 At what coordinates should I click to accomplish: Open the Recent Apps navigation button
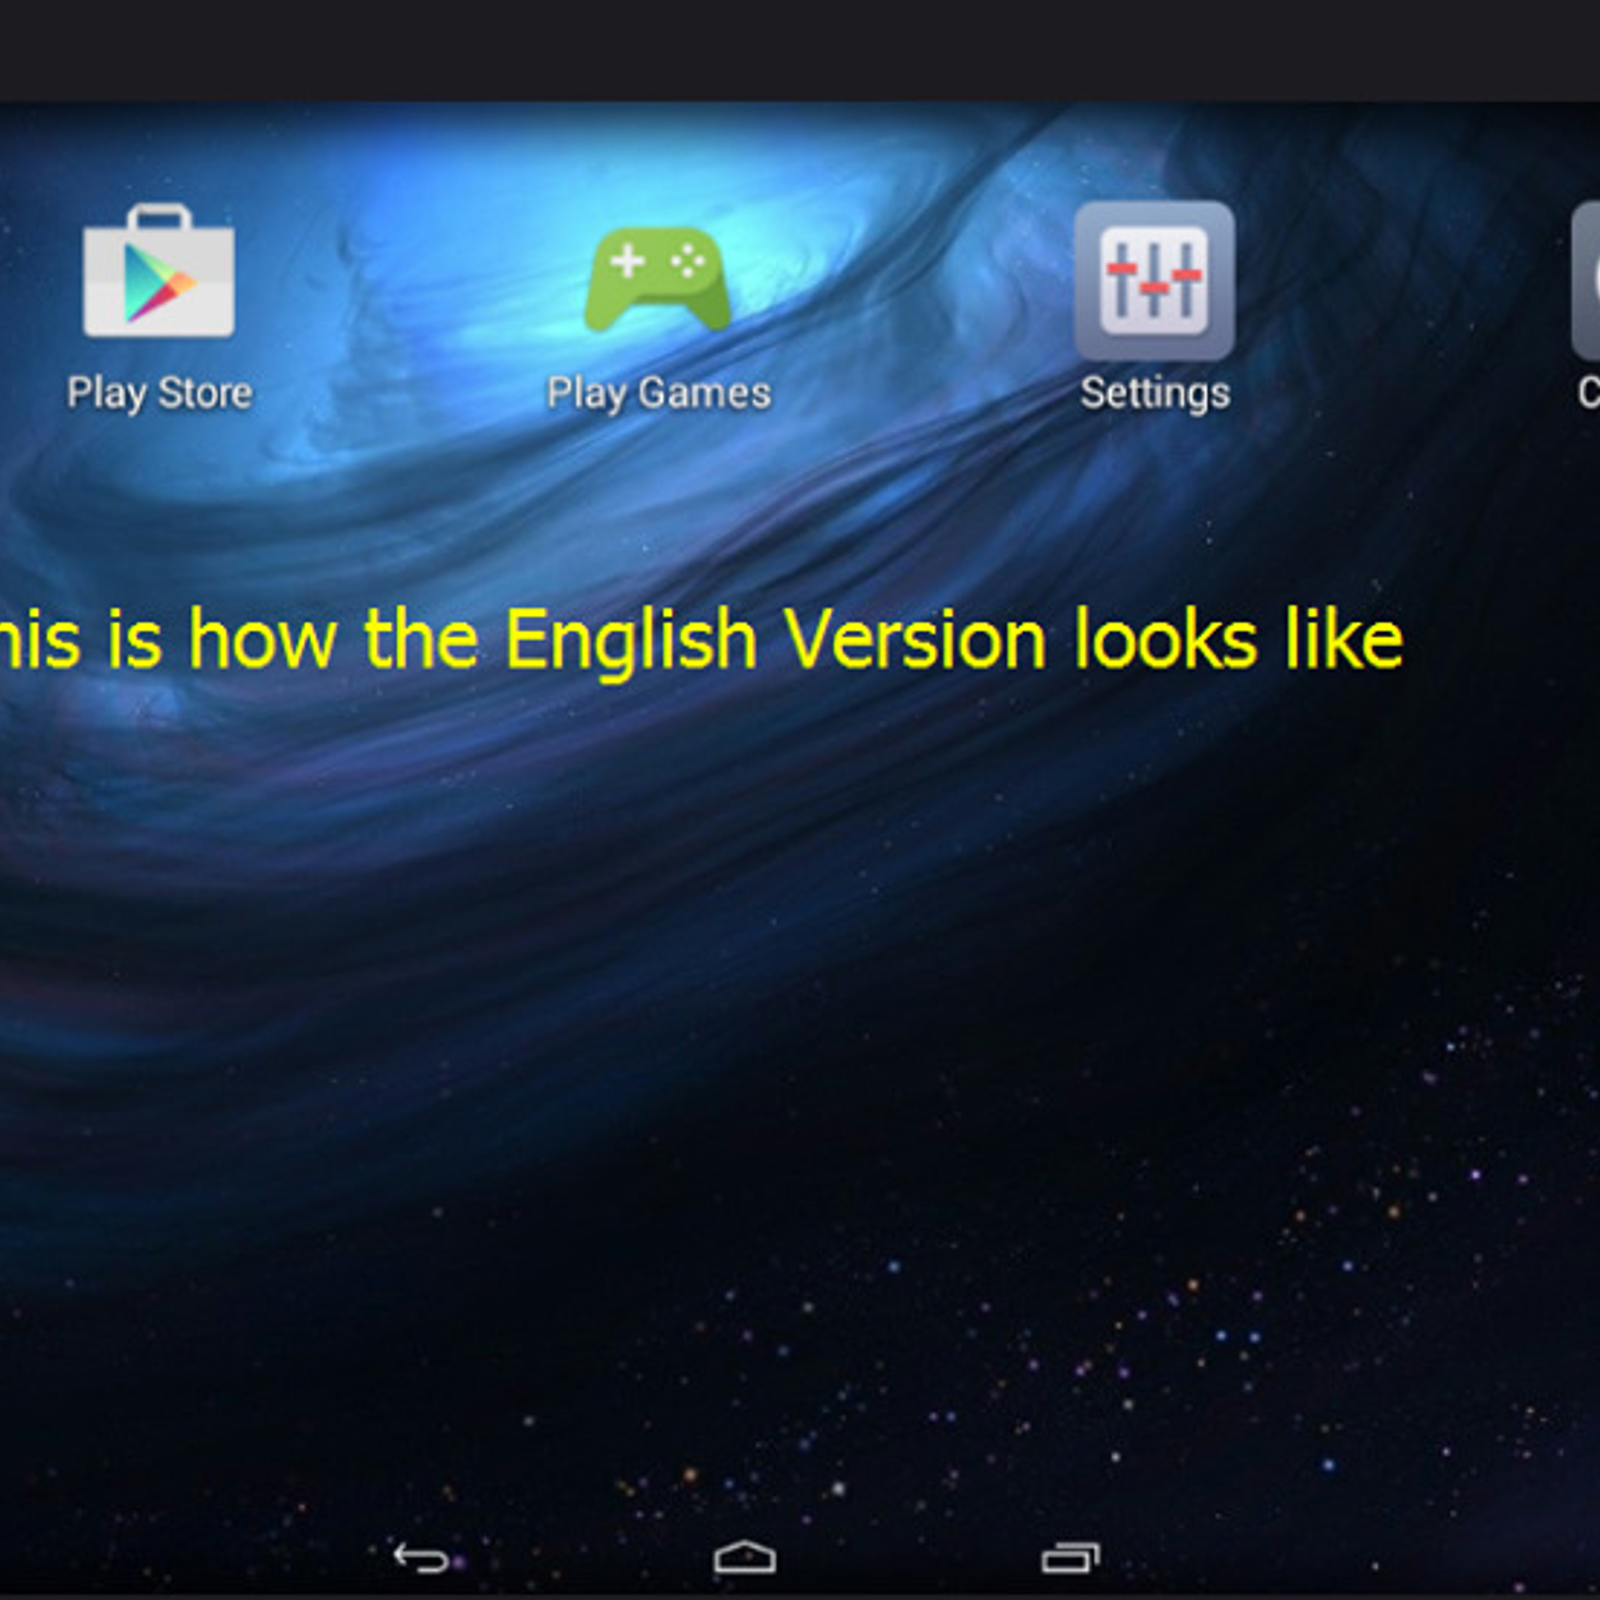1070,1557
